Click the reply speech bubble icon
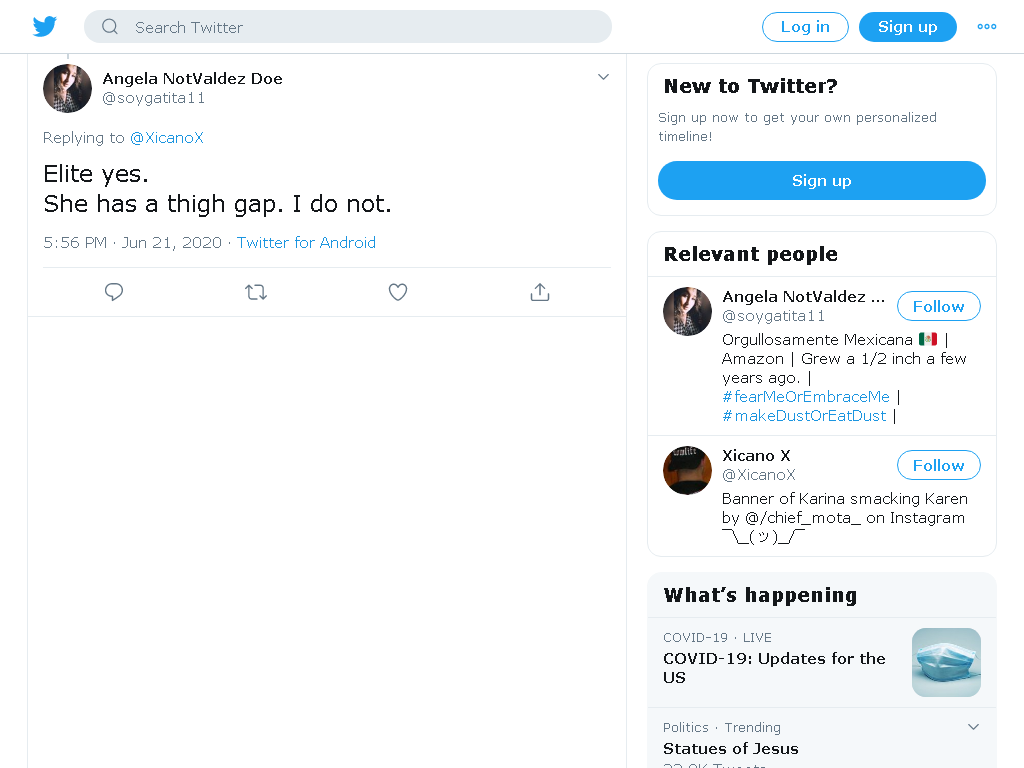 114,292
